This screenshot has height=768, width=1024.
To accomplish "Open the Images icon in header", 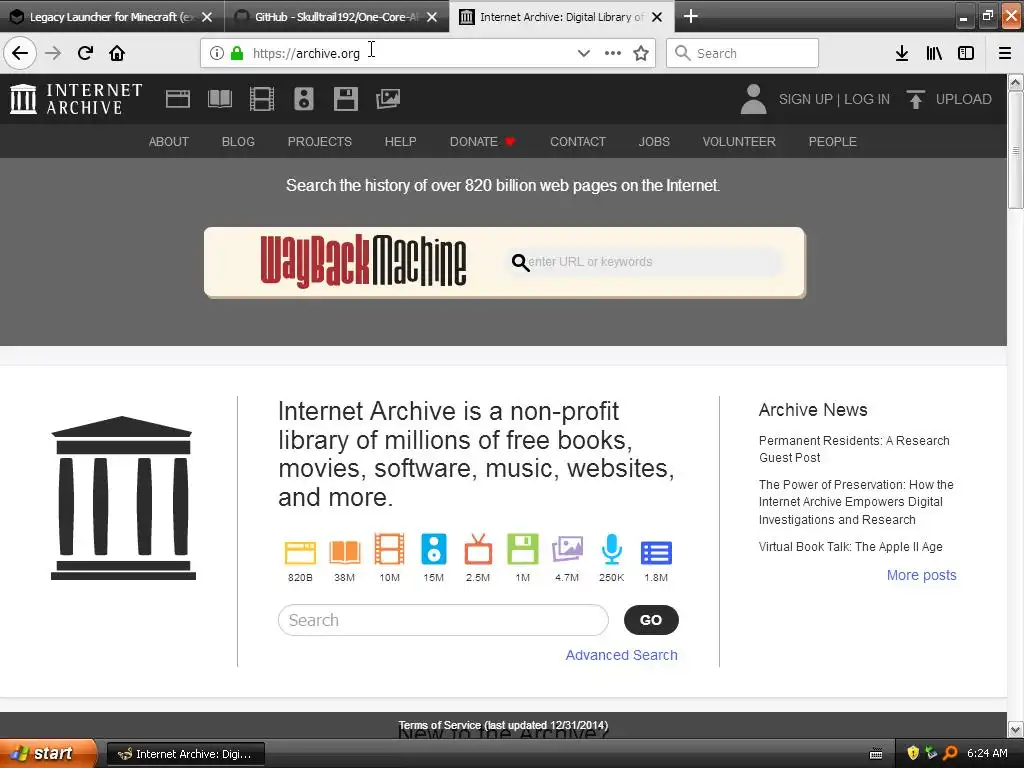I will (388, 99).
